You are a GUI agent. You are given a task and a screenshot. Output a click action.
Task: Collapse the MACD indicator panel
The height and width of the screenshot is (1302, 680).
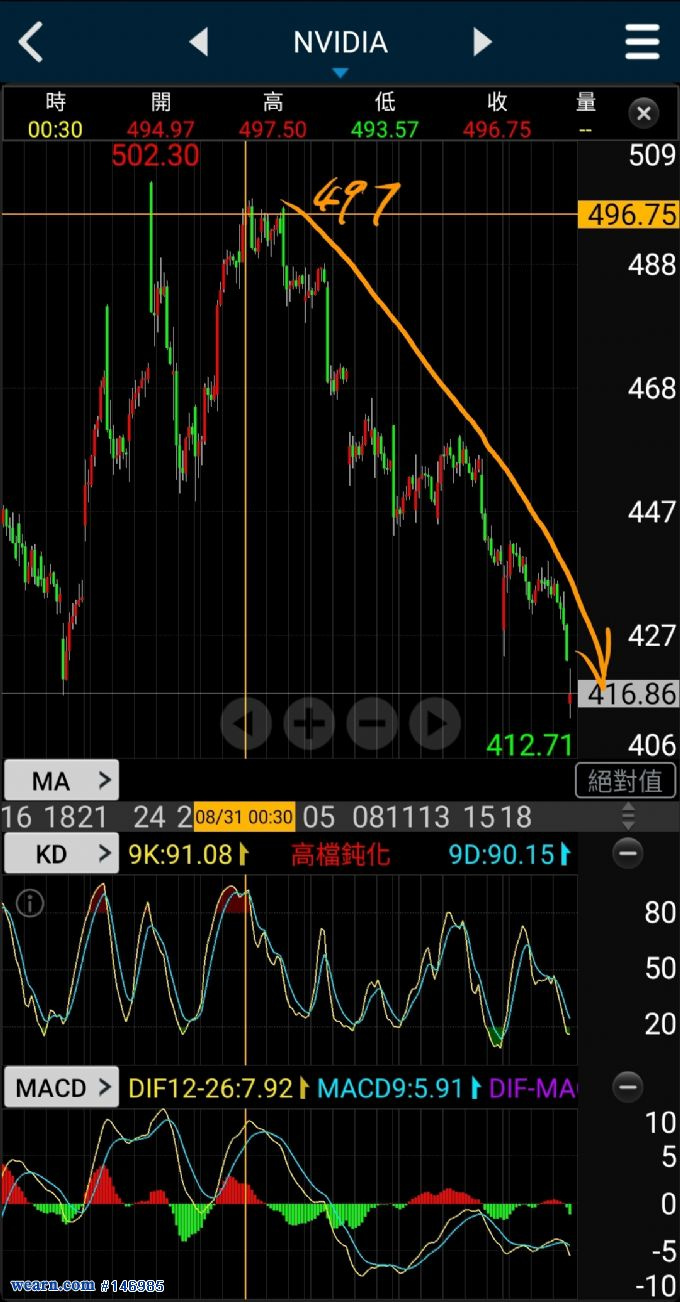628,1086
